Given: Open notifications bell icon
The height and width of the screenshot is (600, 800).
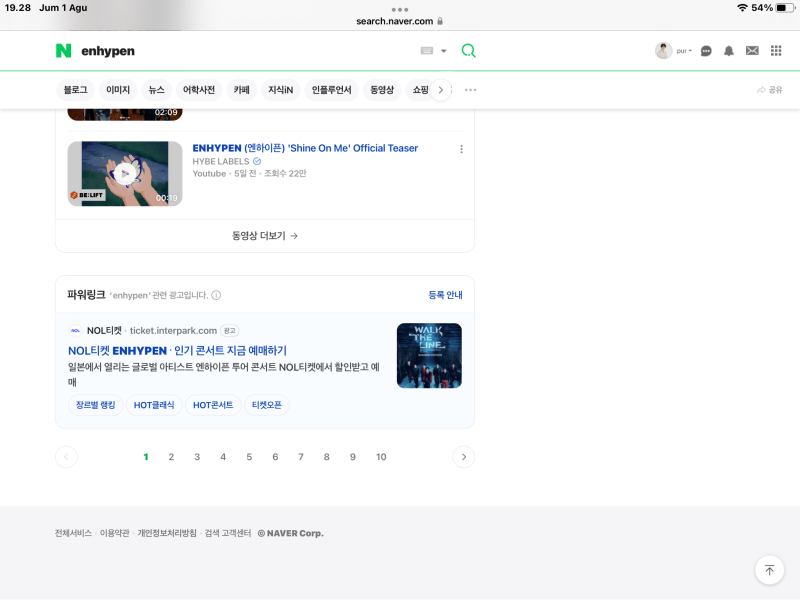Looking at the screenshot, I should [x=729, y=51].
